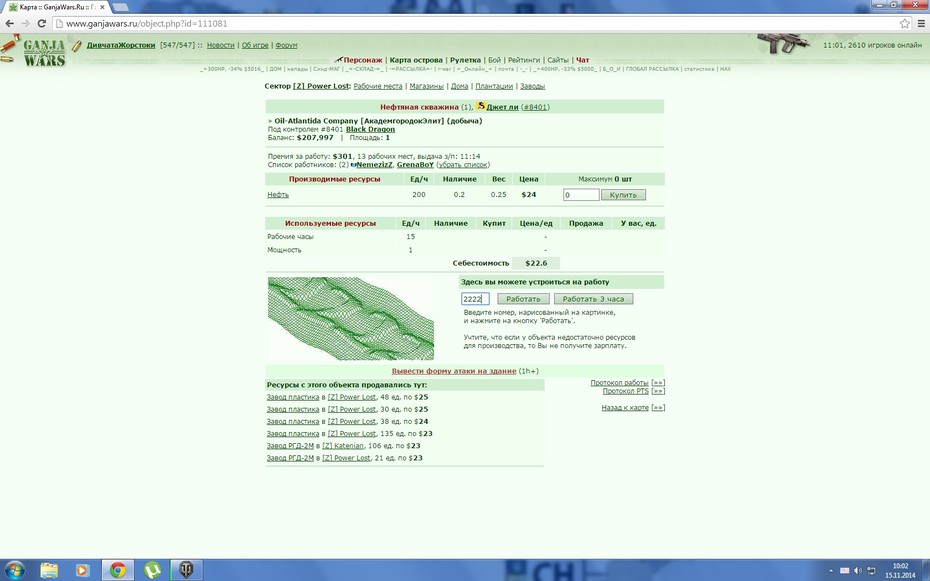Click the pencil icon beside ДивчатаЖорстоки
Viewport: 930px width, 581px height.
[x=77, y=46]
